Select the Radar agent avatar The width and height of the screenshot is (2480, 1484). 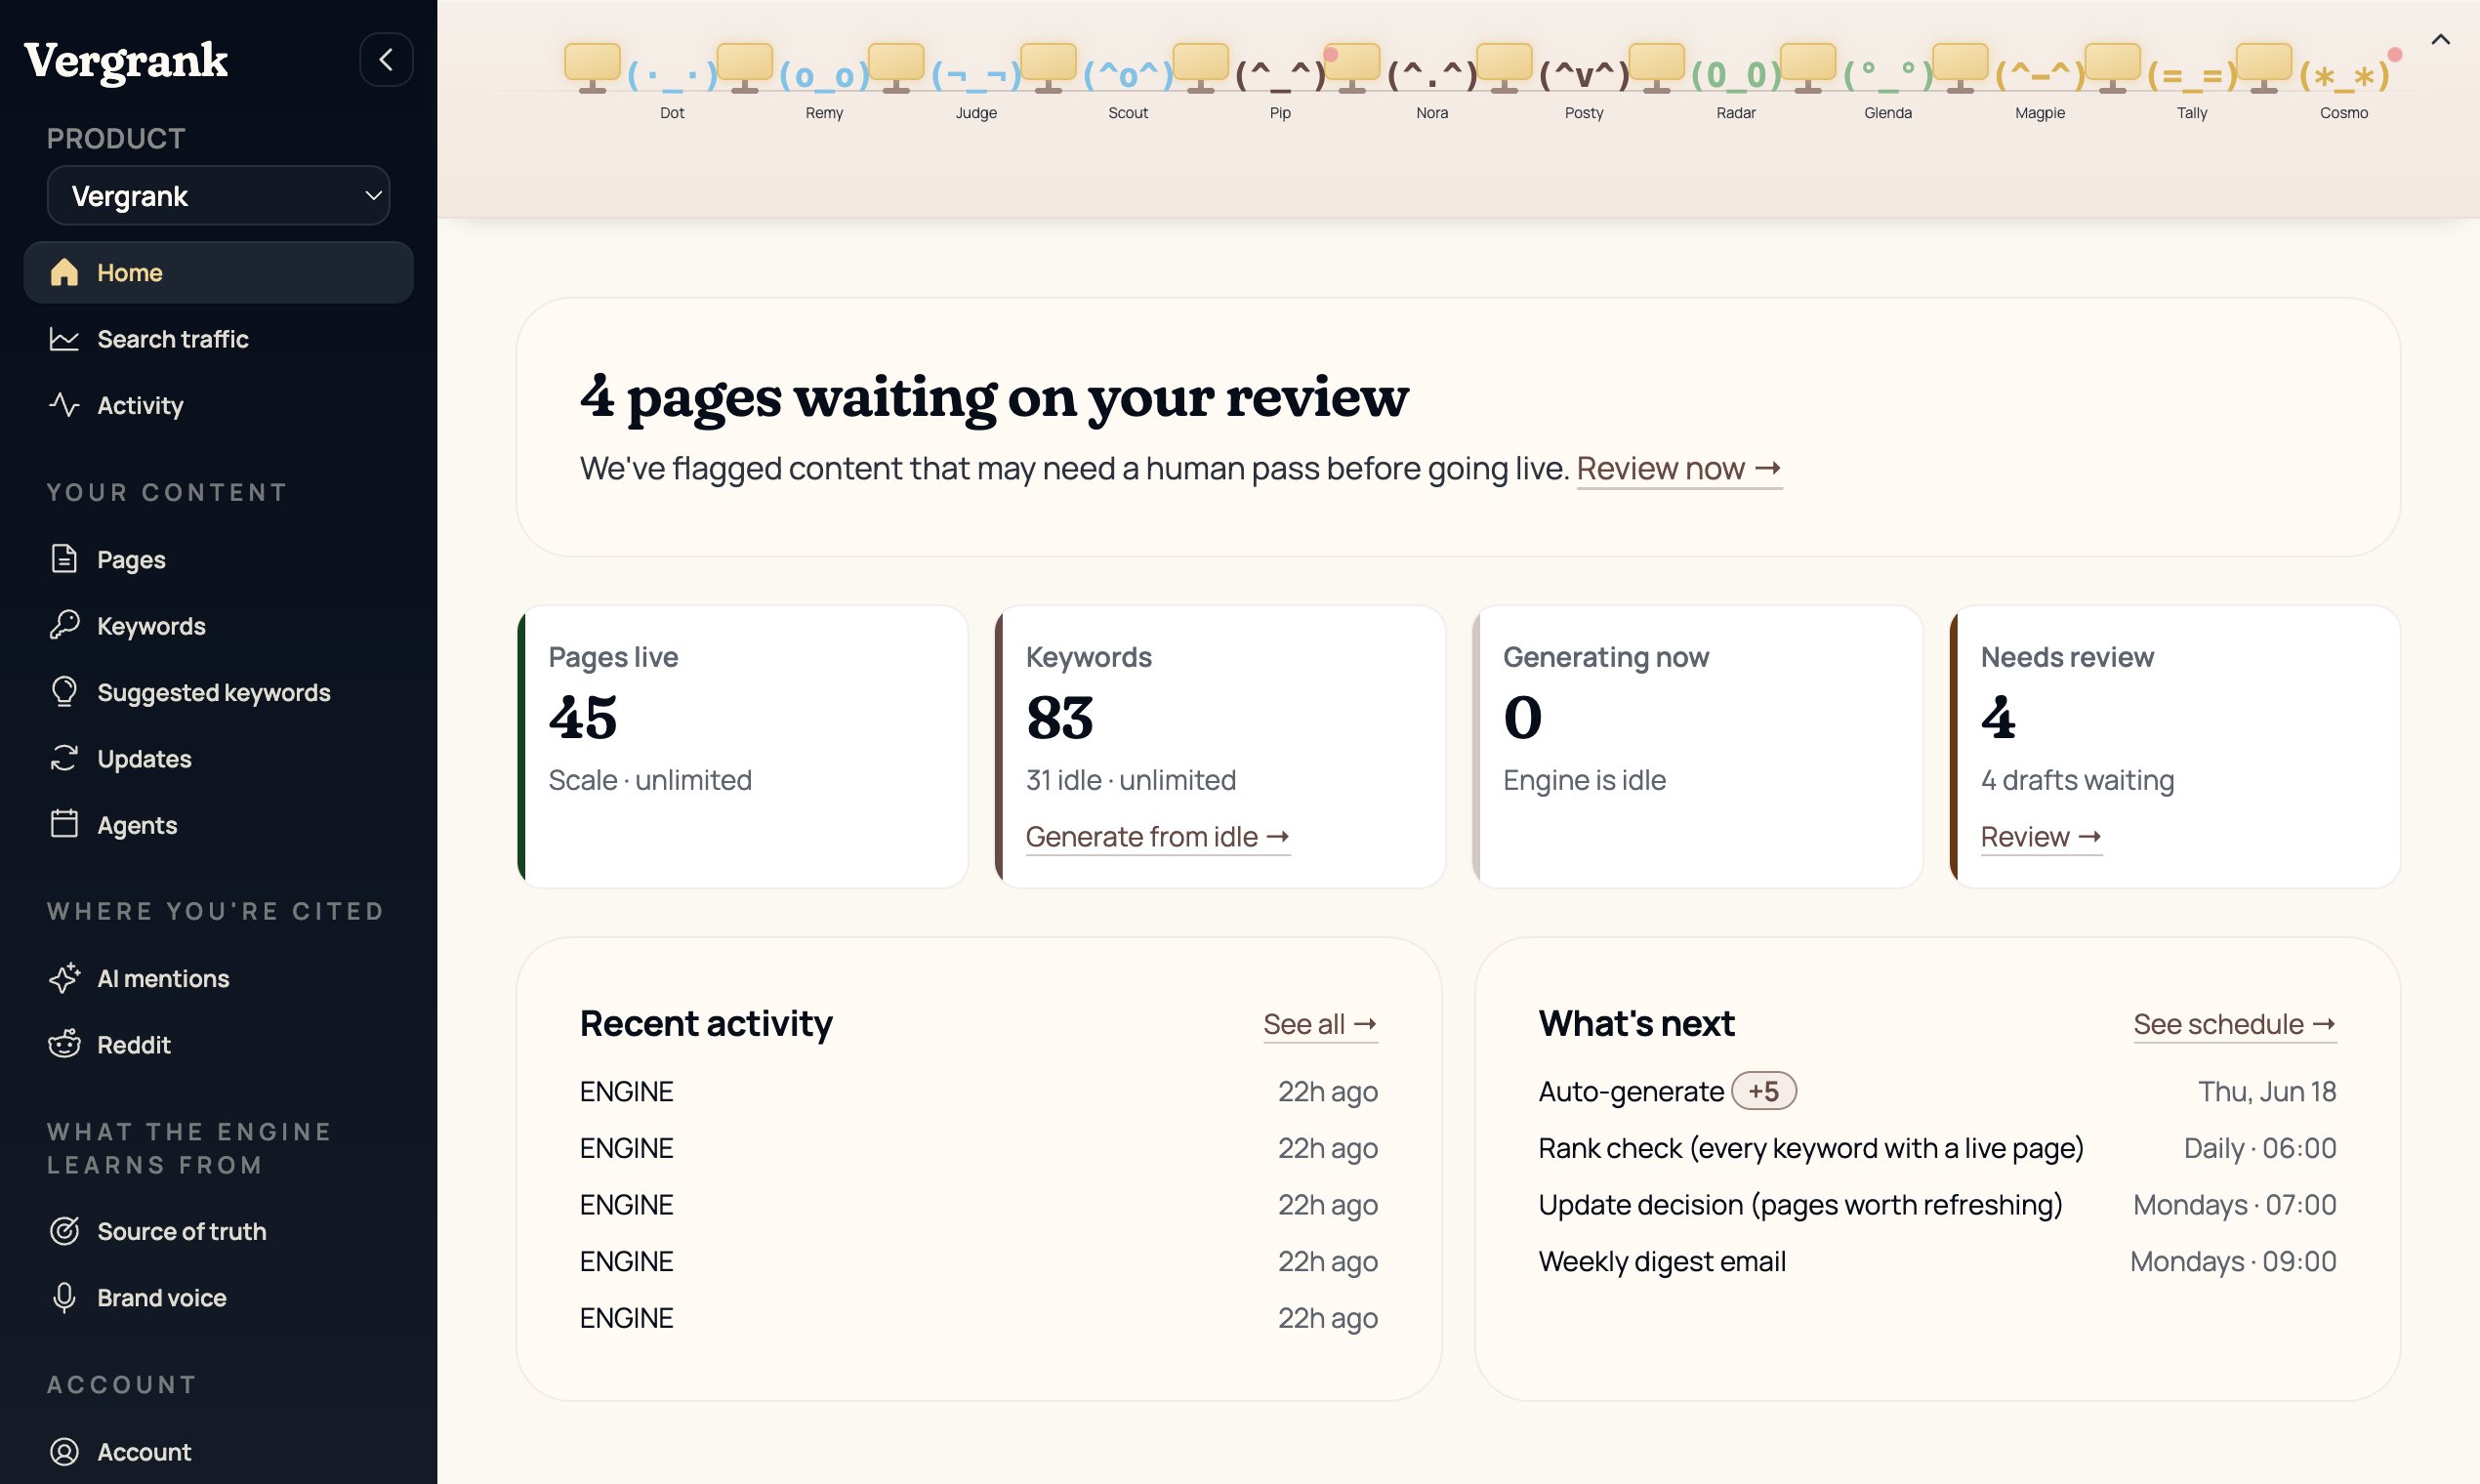click(1736, 75)
